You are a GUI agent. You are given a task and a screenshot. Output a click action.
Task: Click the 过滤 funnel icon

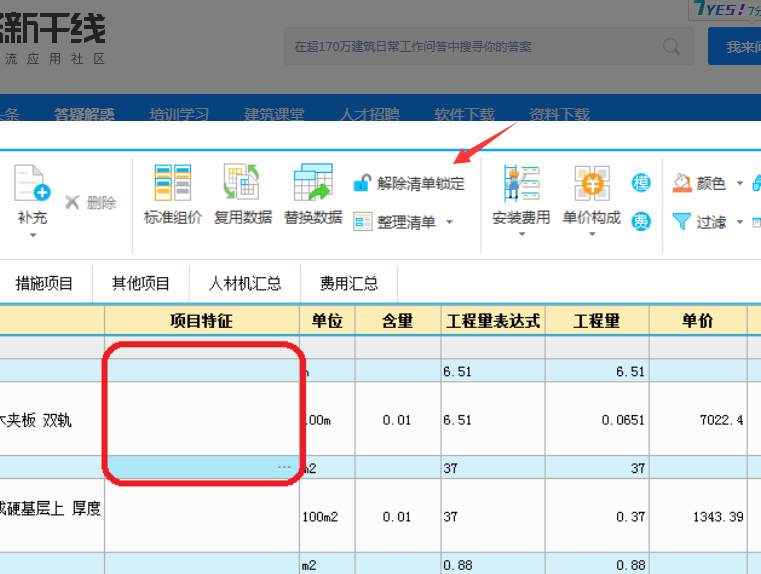(682, 222)
